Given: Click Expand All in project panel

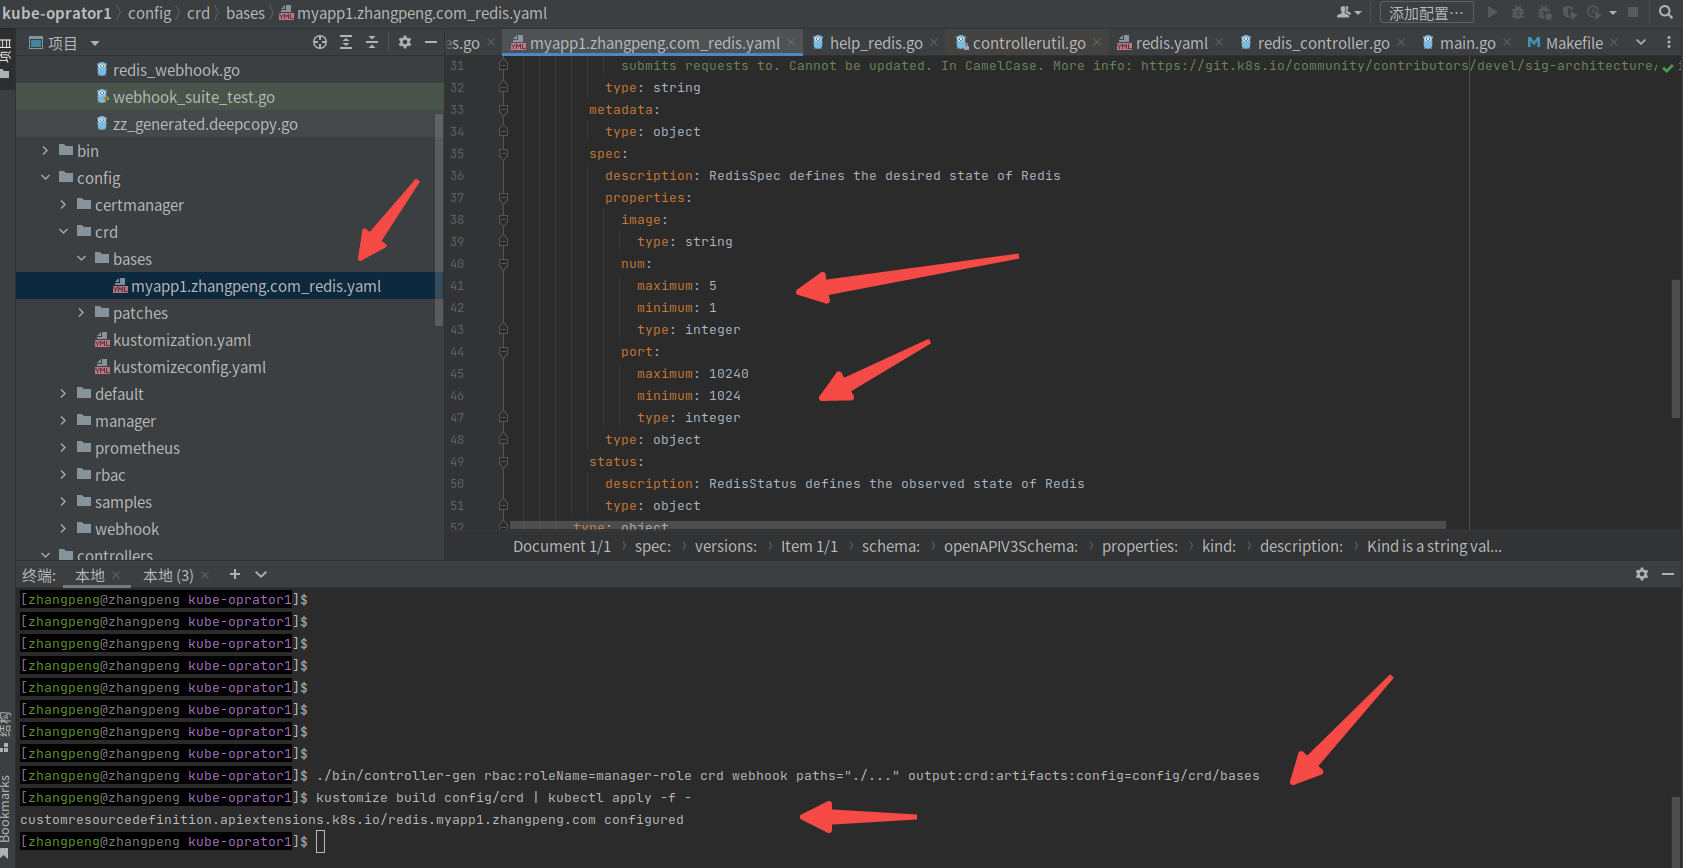Looking at the screenshot, I should click(346, 42).
